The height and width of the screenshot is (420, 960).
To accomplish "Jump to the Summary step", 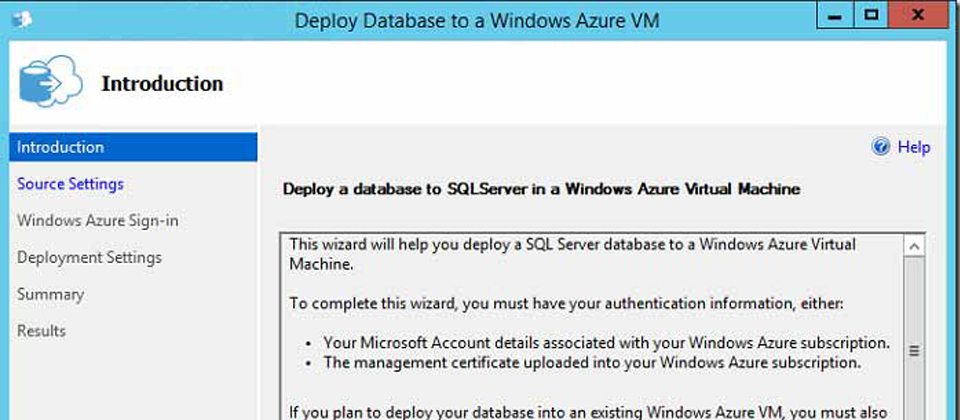I will [50, 294].
